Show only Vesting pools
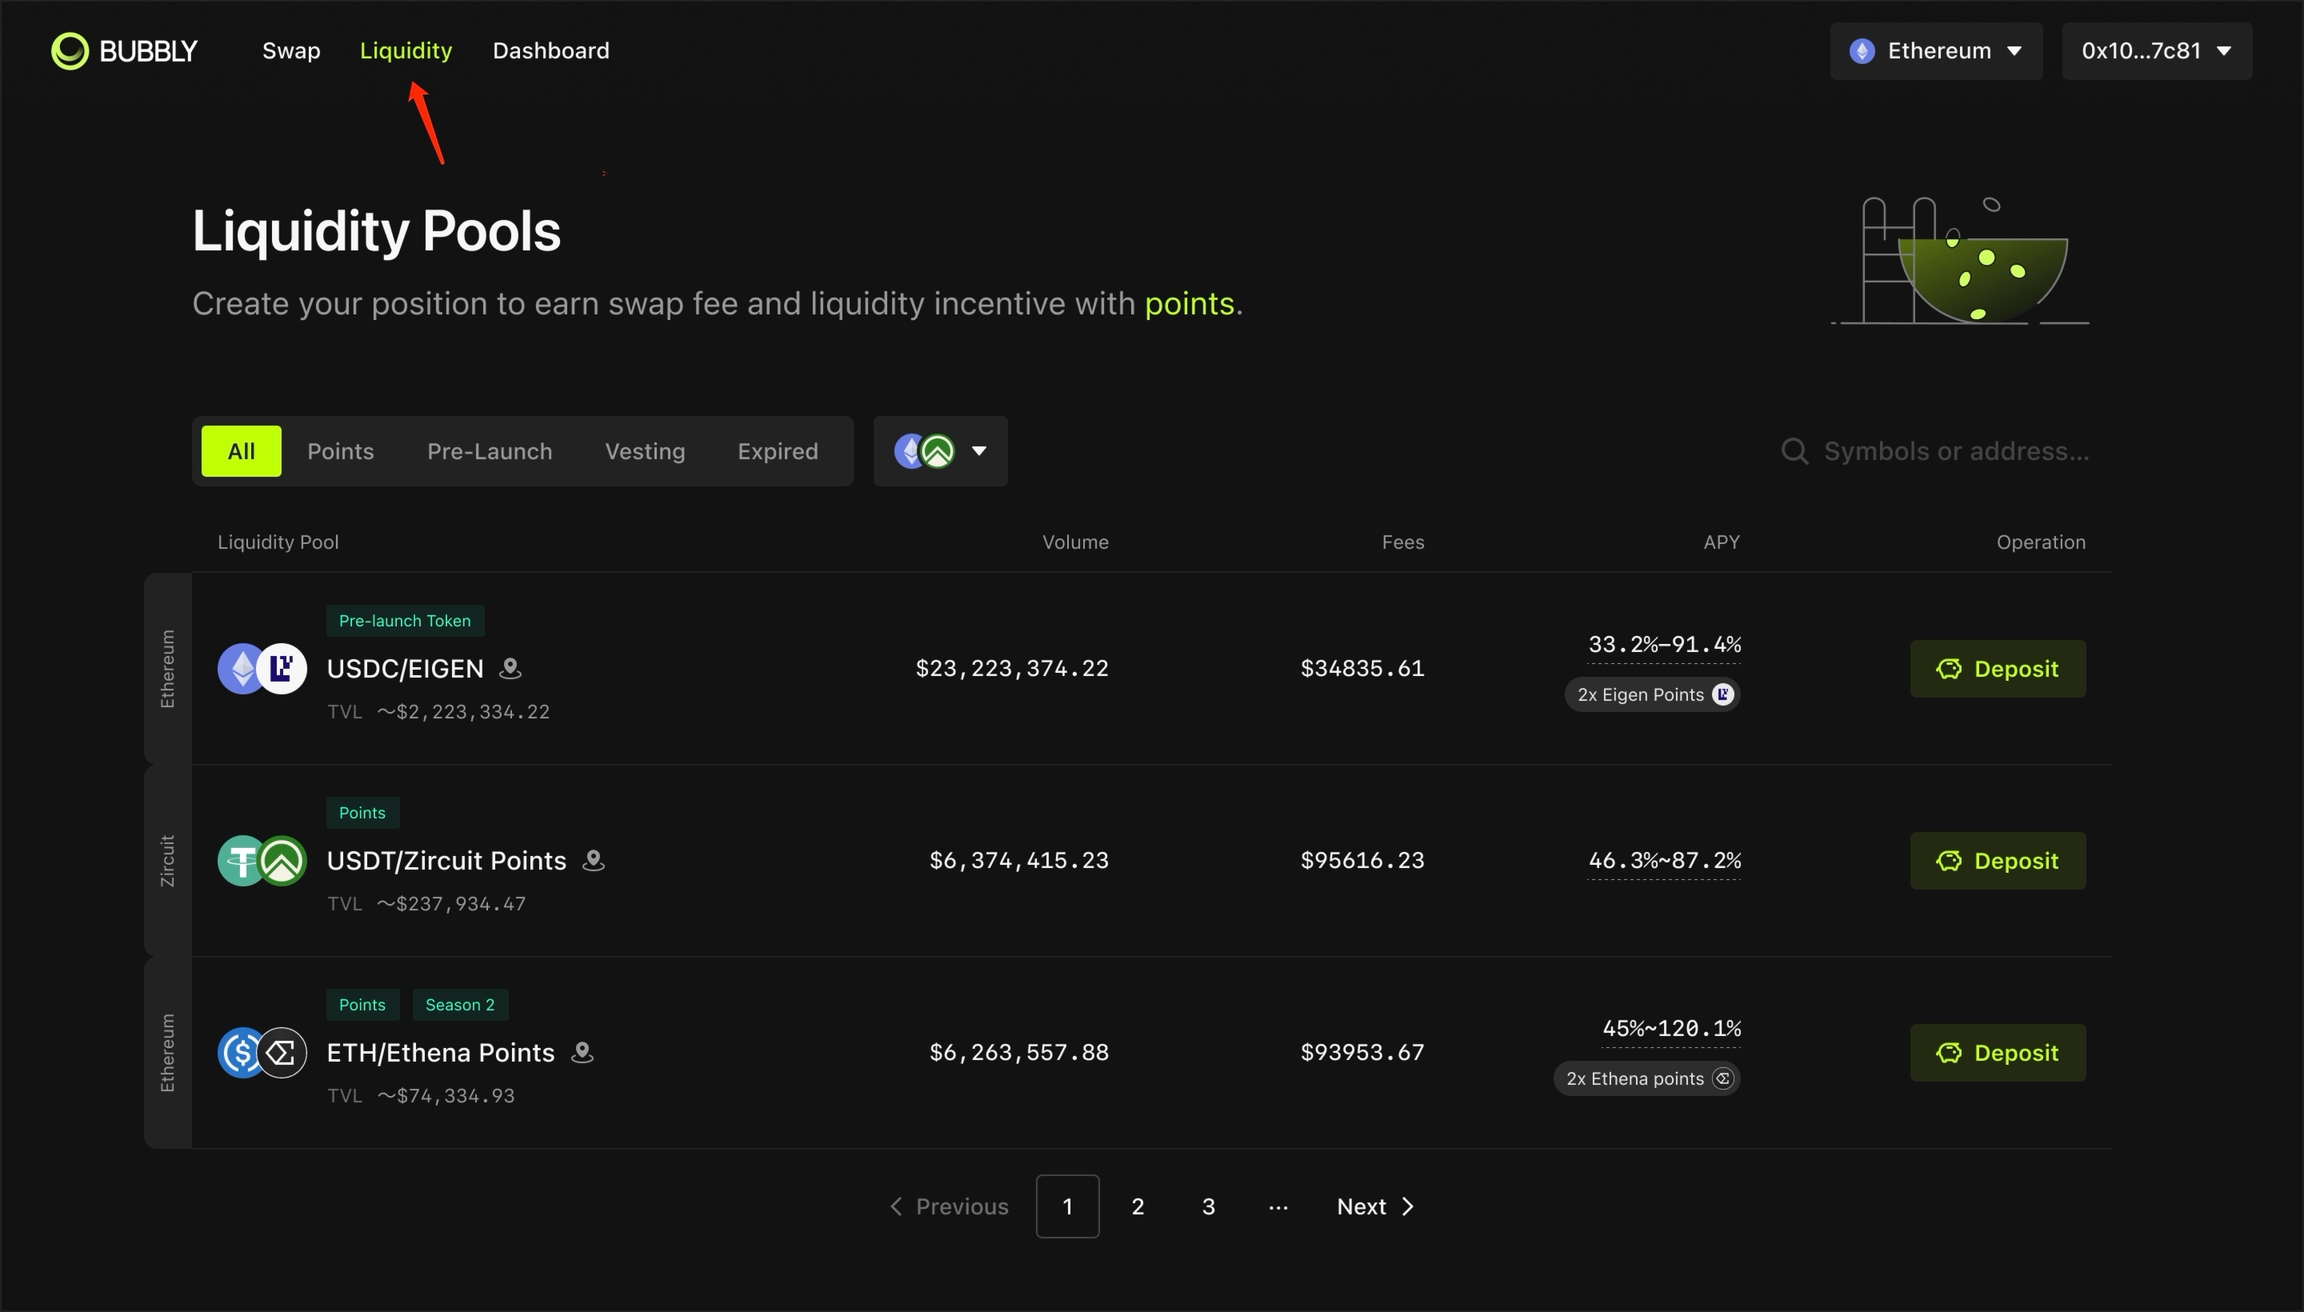 [644, 451]
